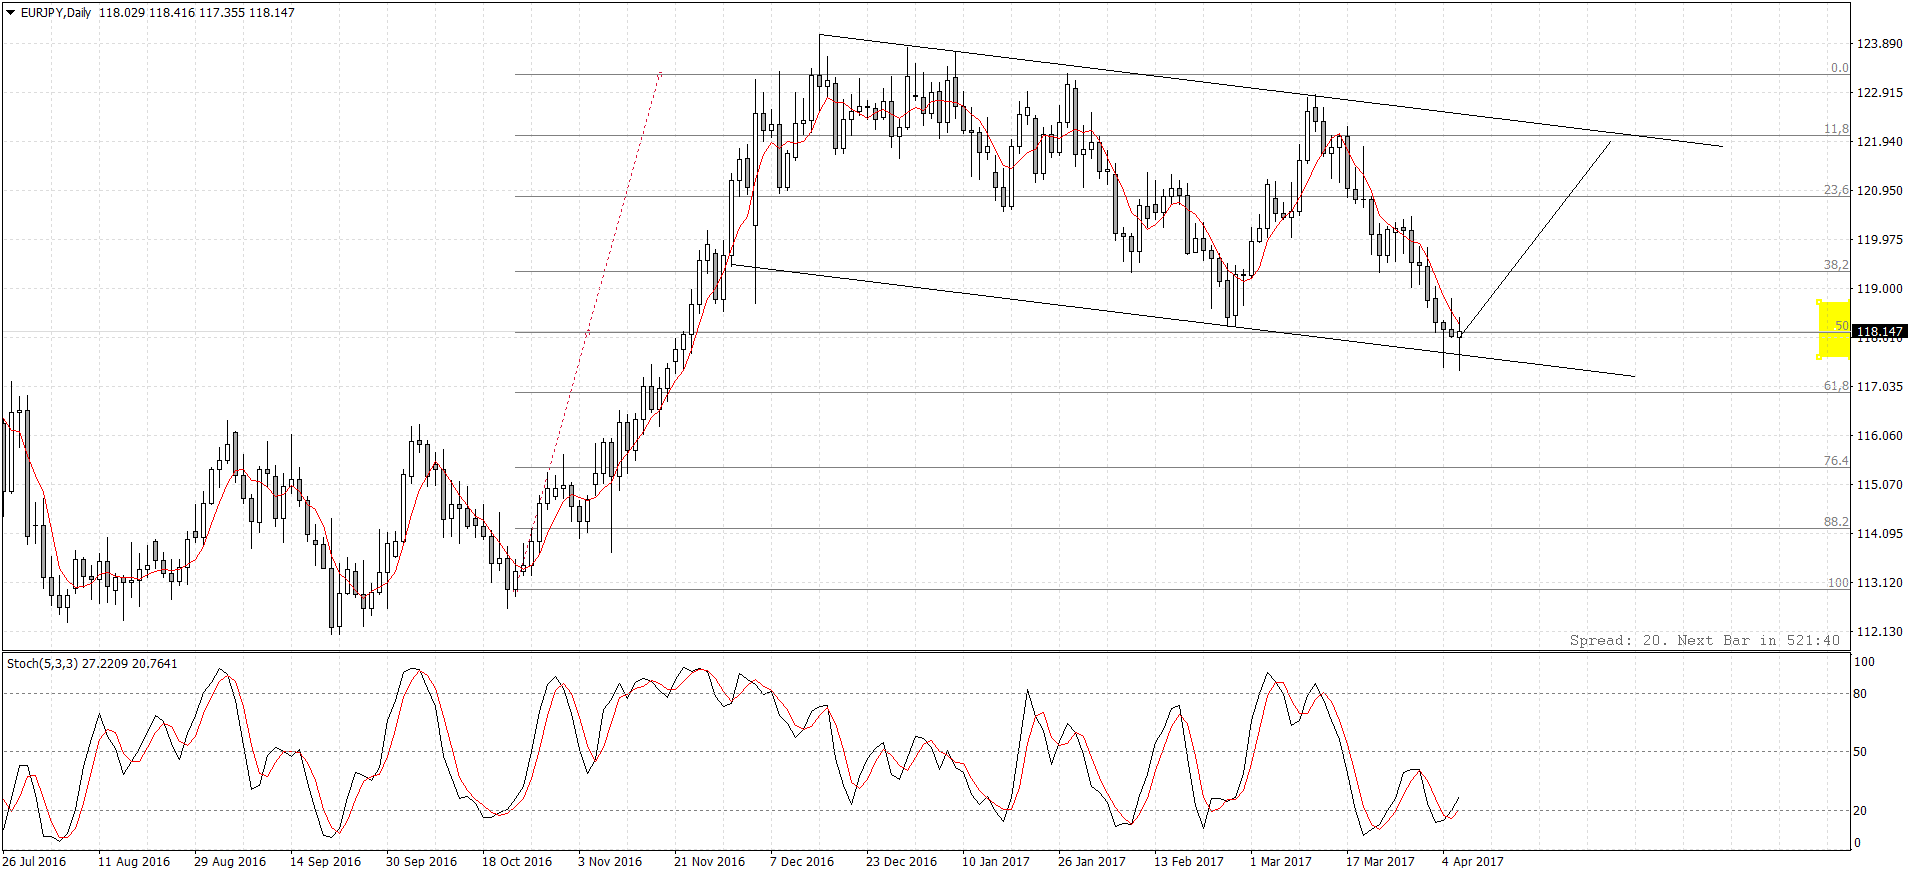Select the Fibonacci 38.2 level label

tap(1837, 265)
